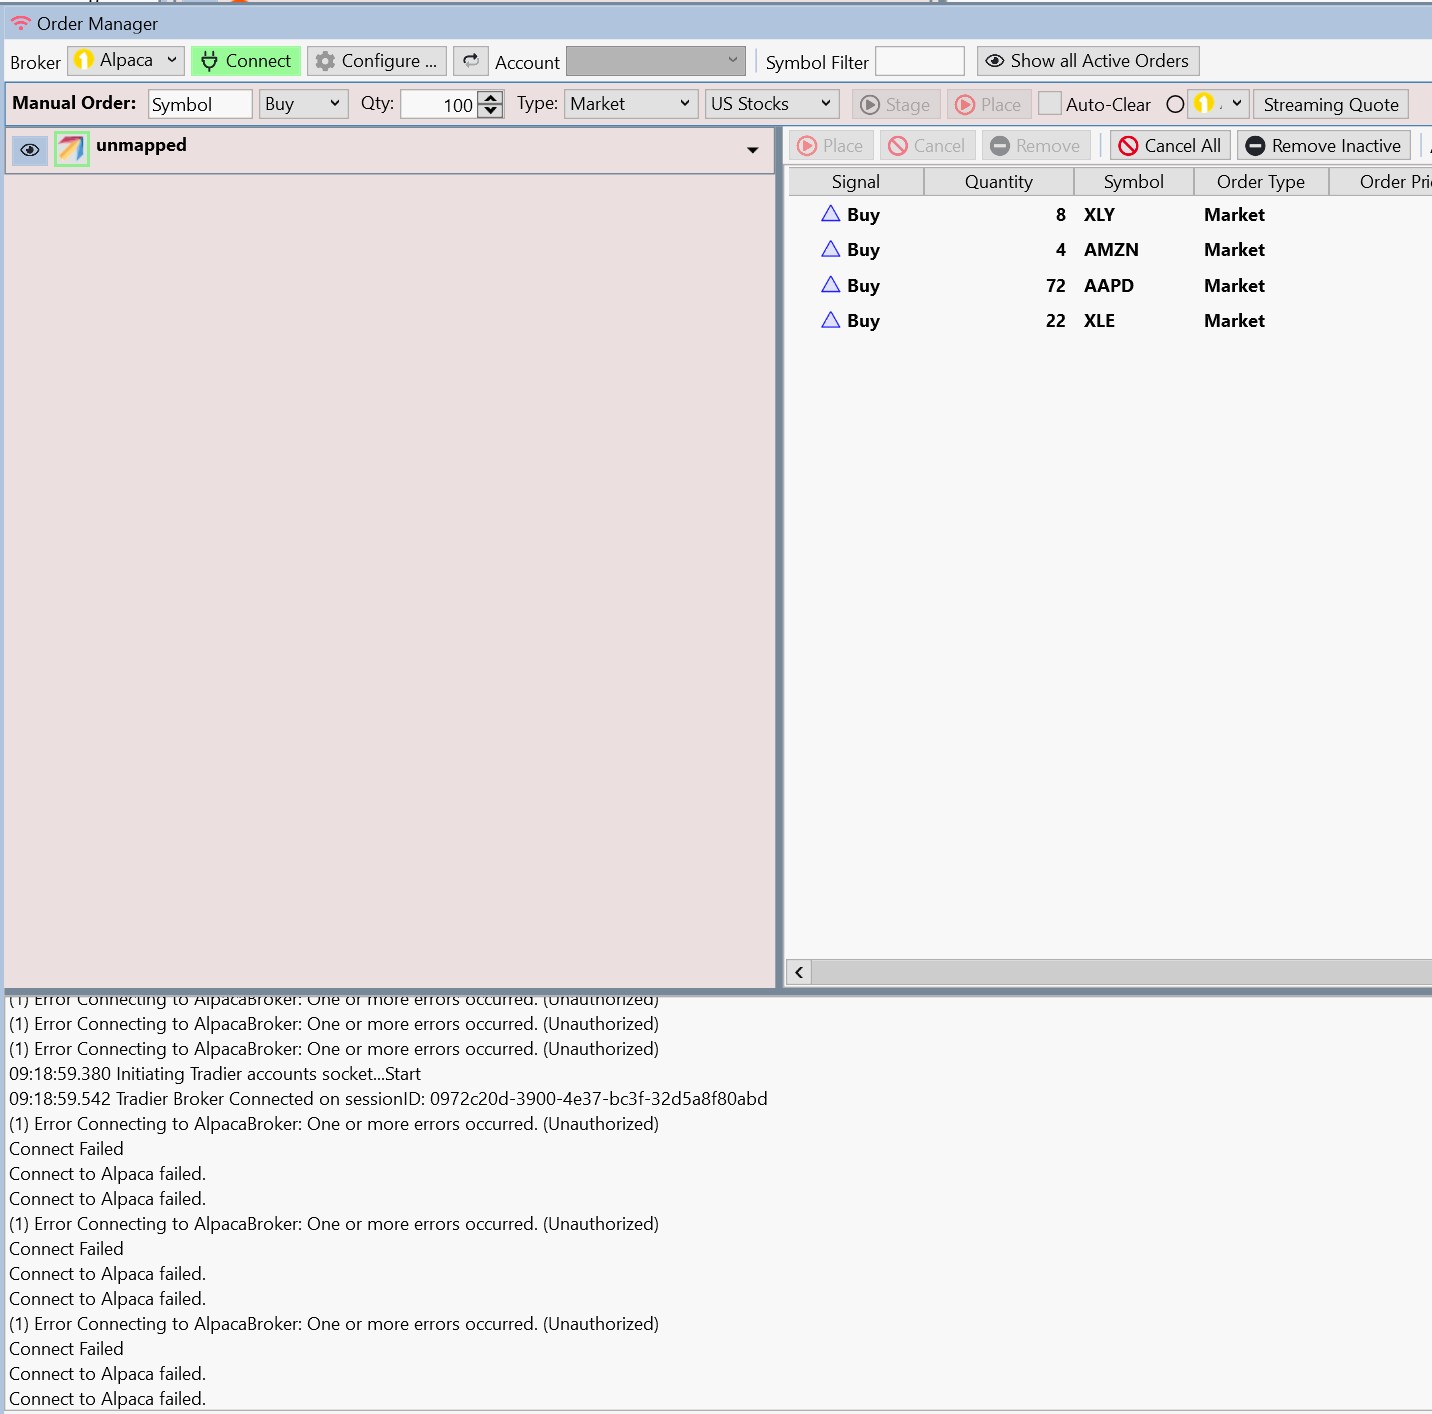Select the XLY buy signal triangle
Viewport: 1432px width, 1414px height.
pyautogui.click(x=830, y=214)
